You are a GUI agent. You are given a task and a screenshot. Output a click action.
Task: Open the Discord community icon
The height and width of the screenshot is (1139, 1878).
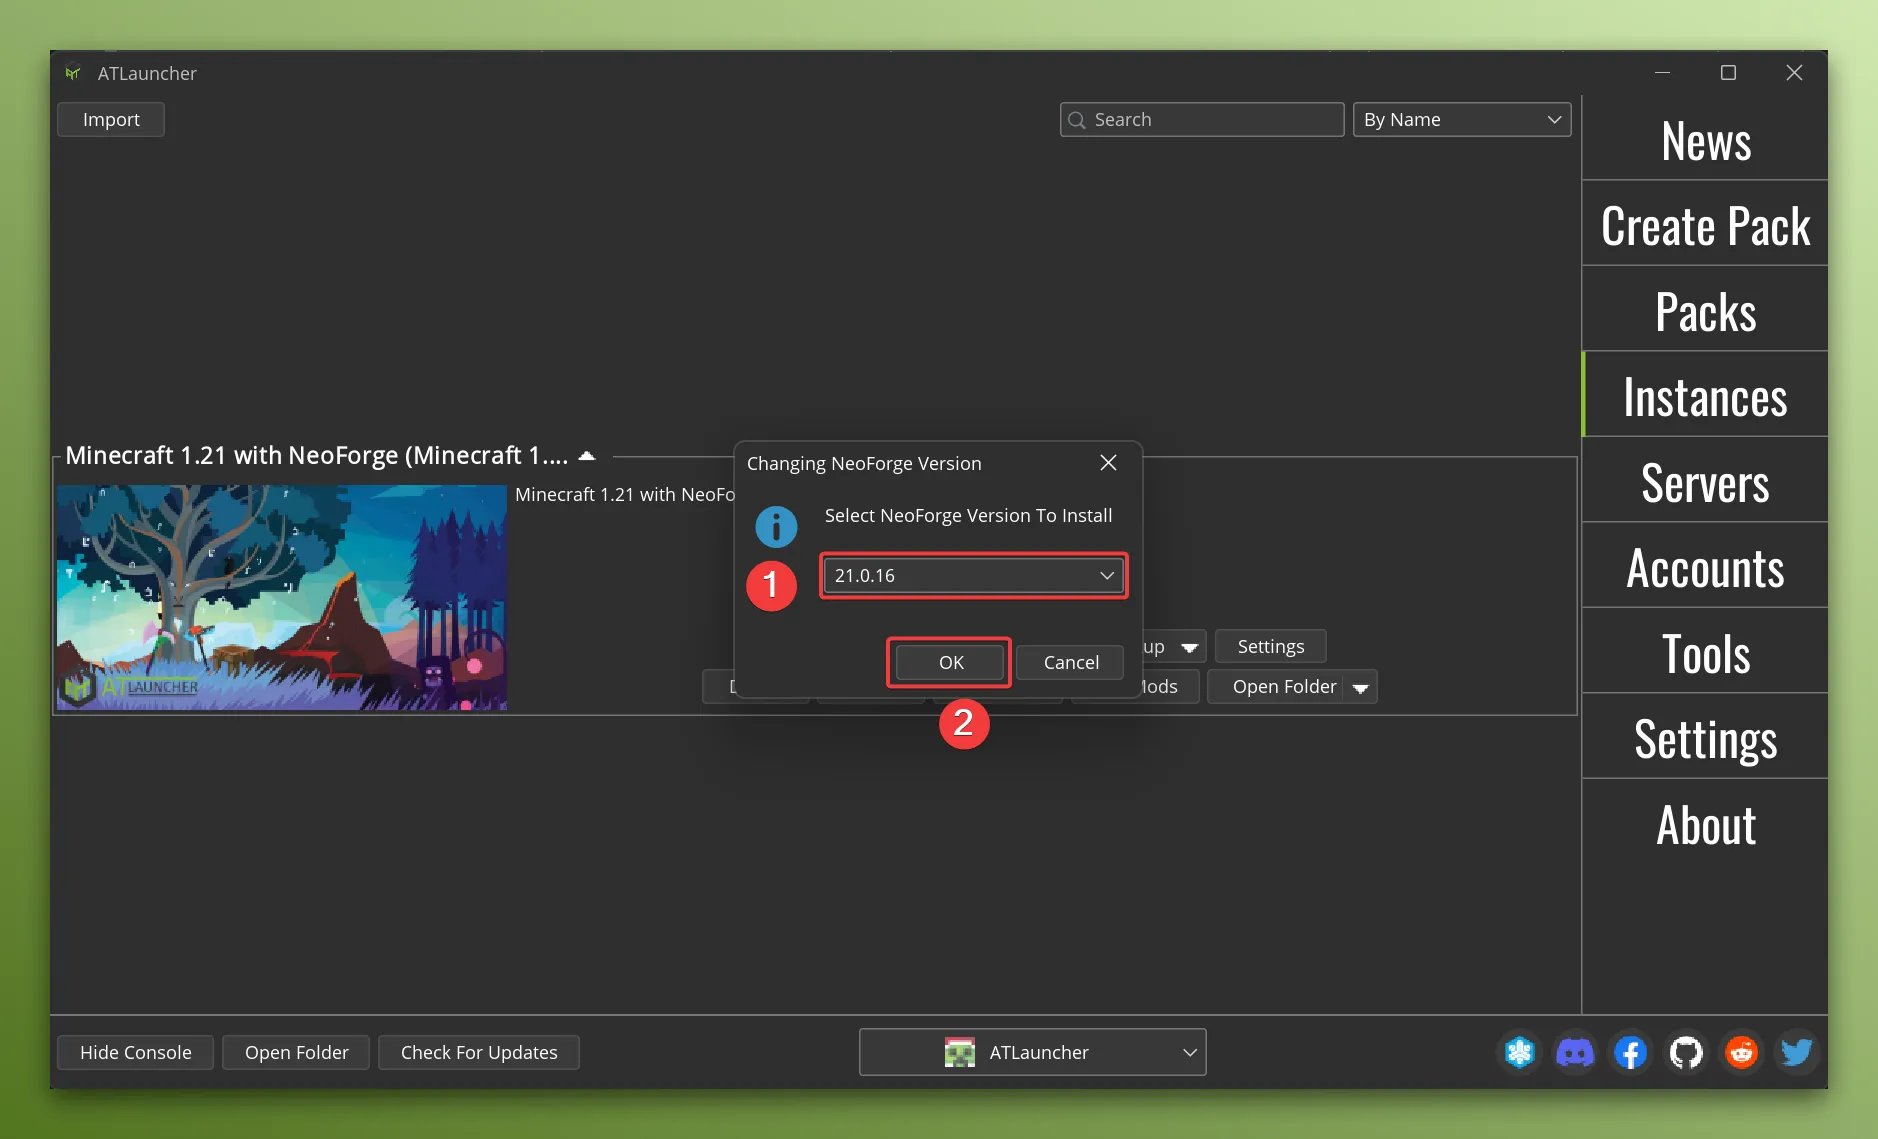point(1574,1052)
